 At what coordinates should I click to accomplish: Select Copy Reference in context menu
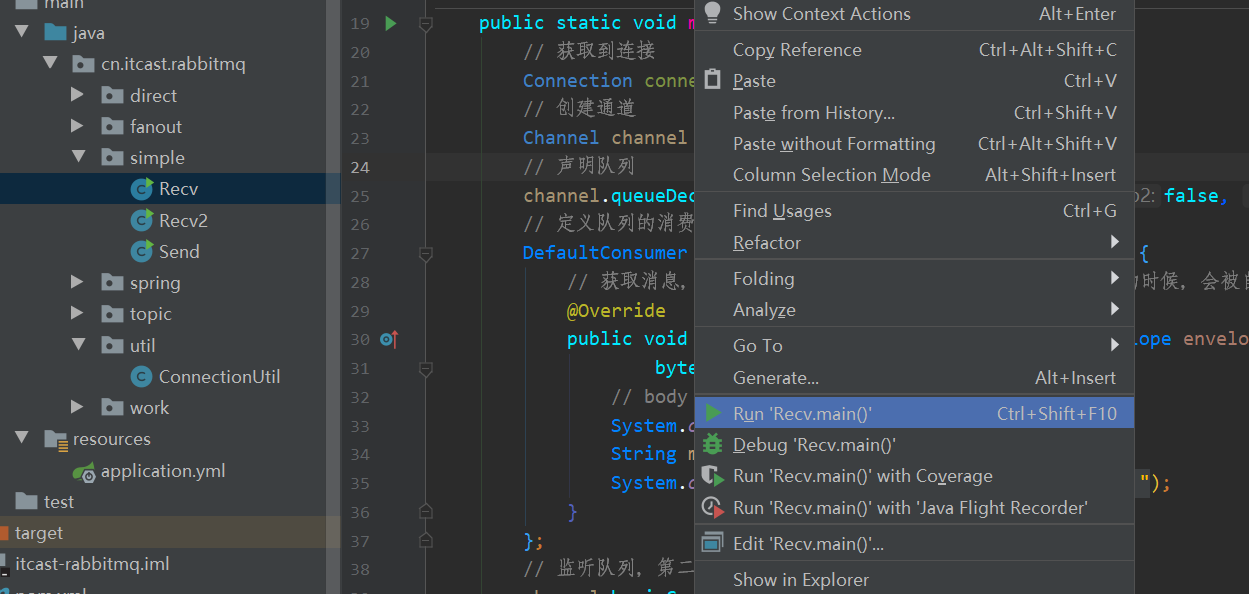[914, 50]
